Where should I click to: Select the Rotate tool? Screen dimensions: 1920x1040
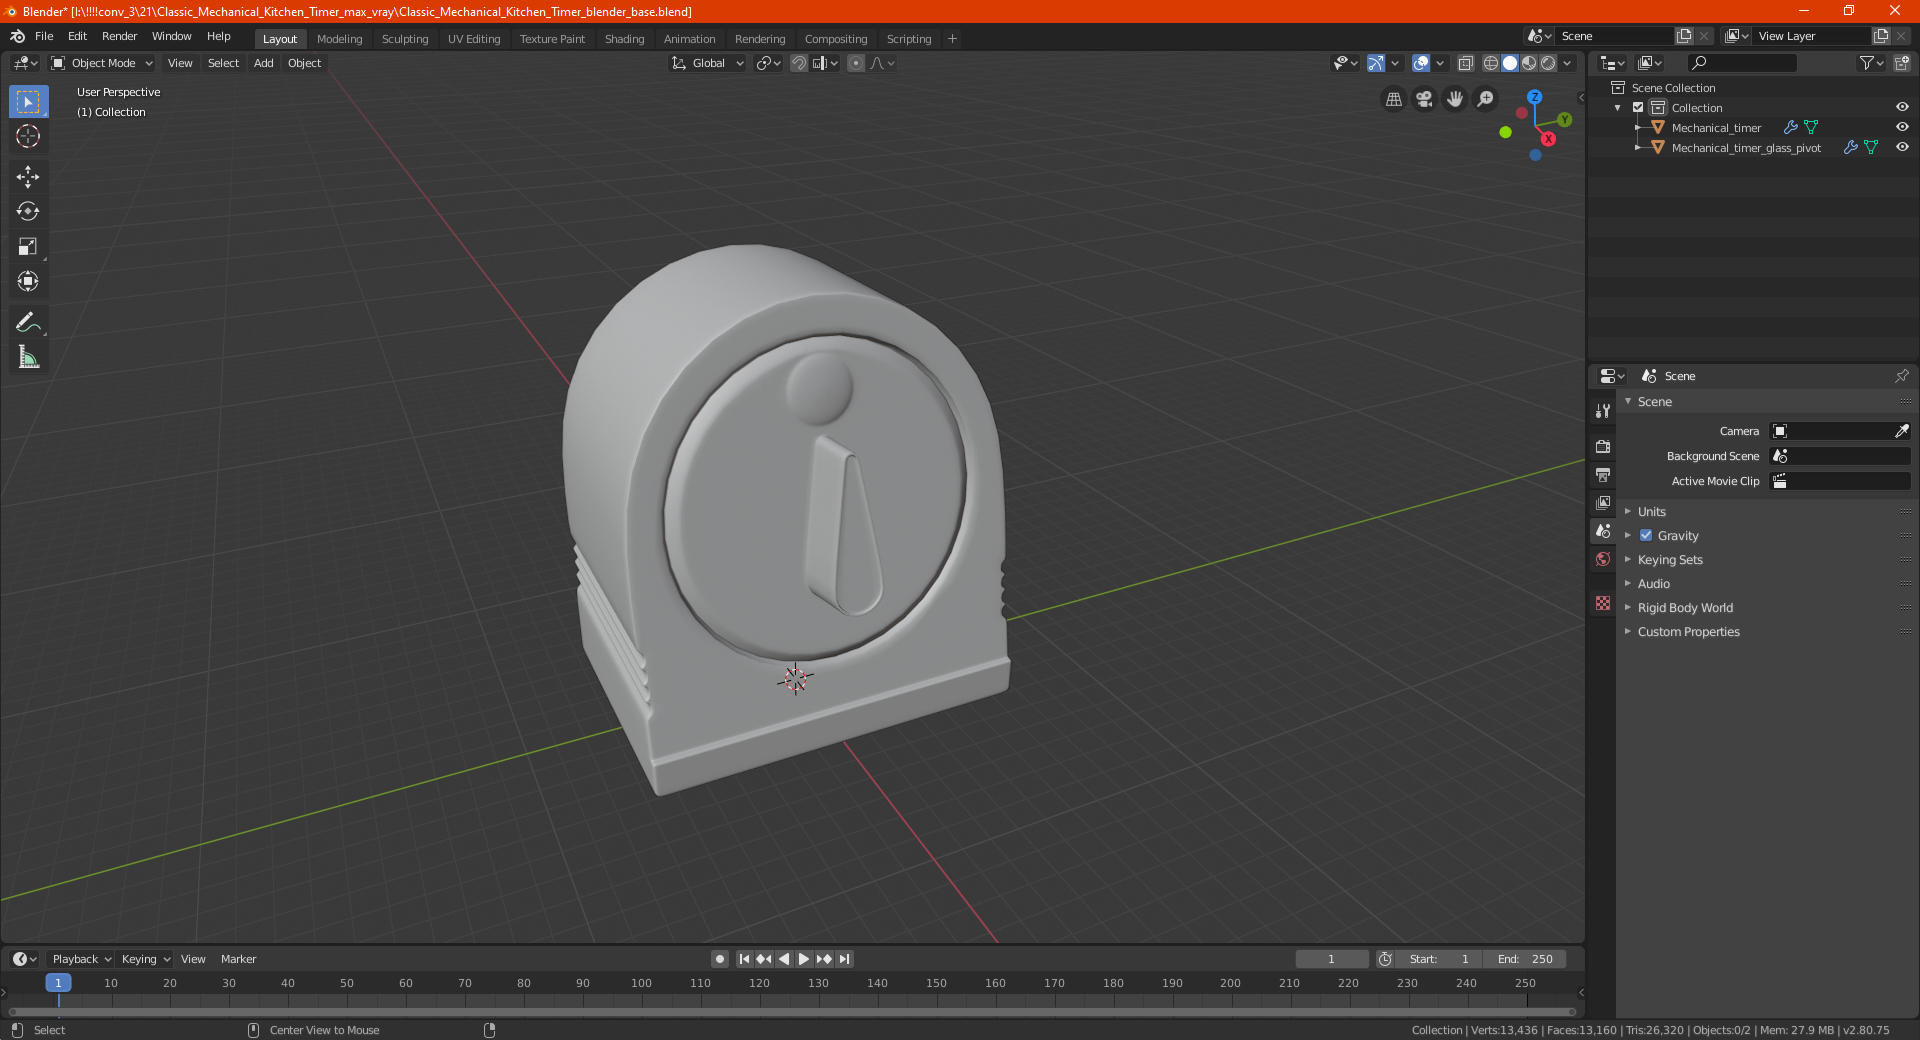(28, 212)
